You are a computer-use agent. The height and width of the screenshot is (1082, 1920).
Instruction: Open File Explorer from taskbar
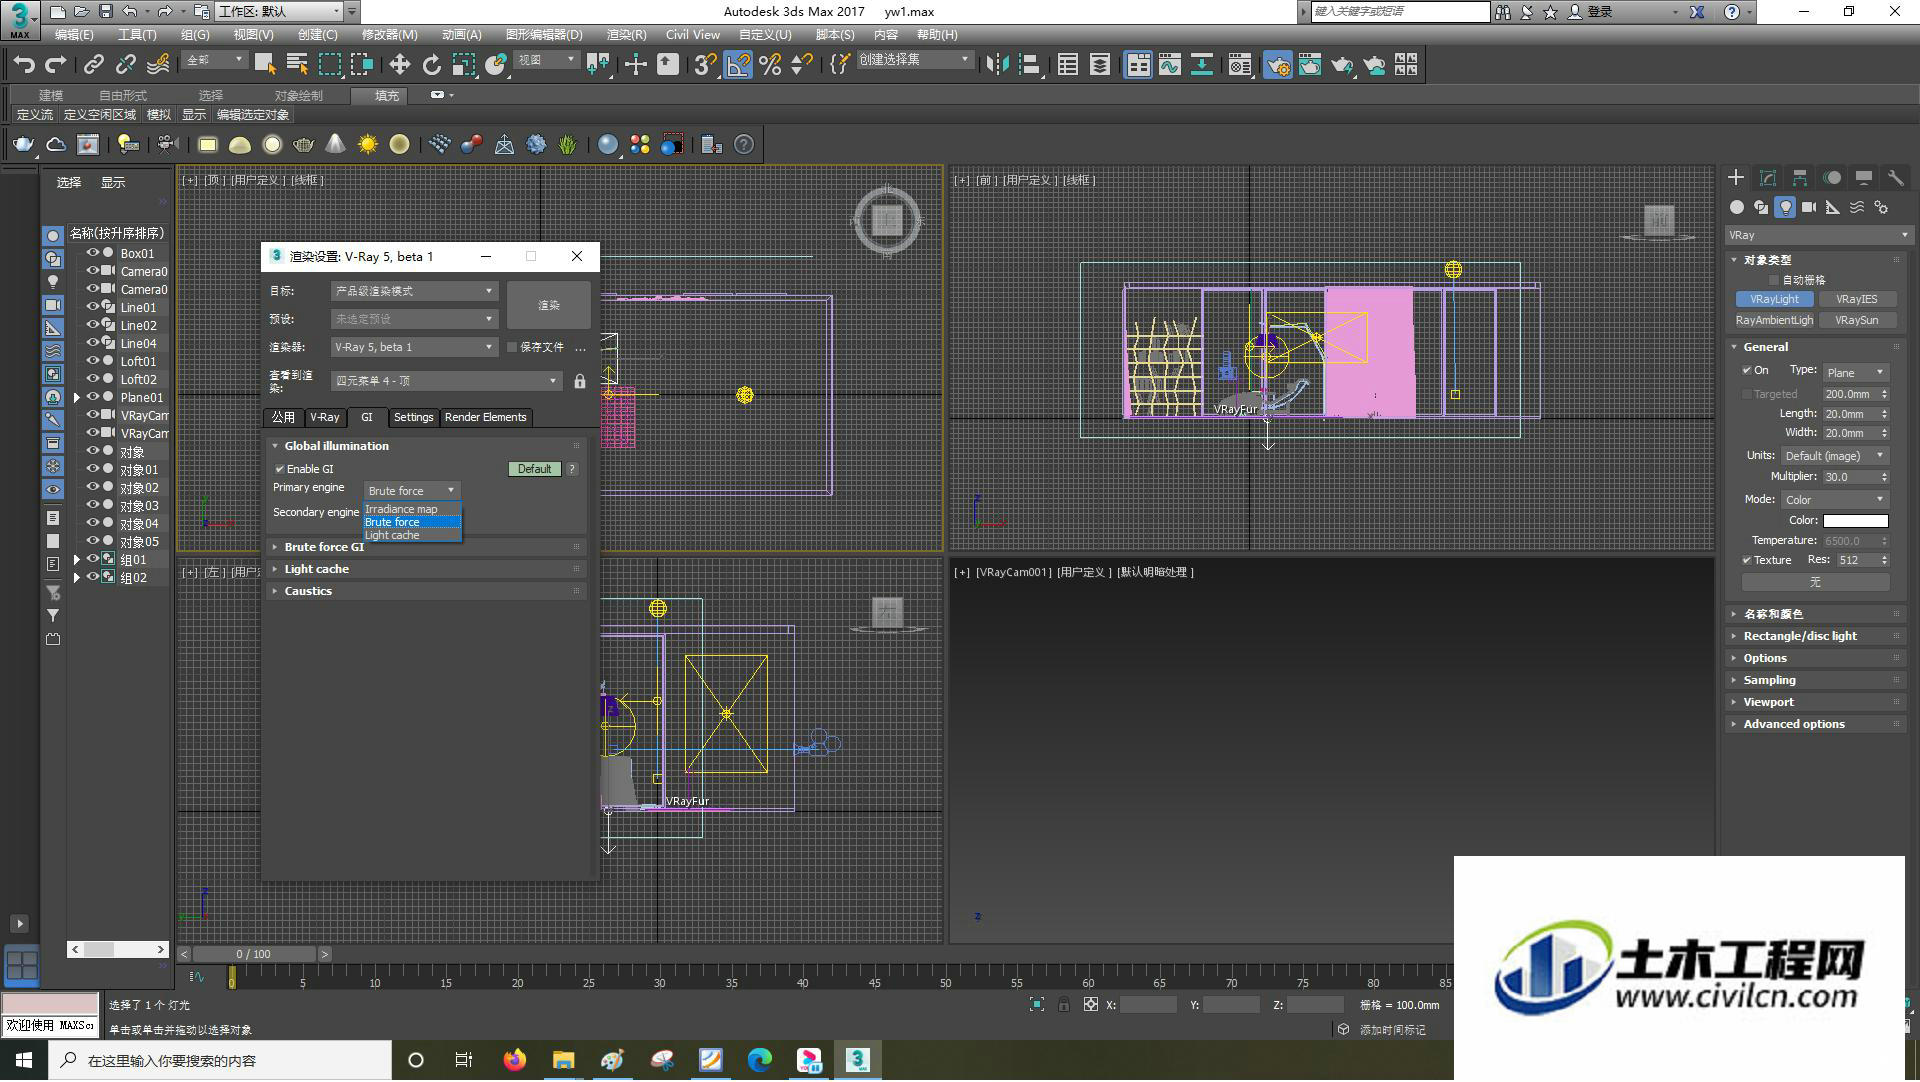[564, 1060]
